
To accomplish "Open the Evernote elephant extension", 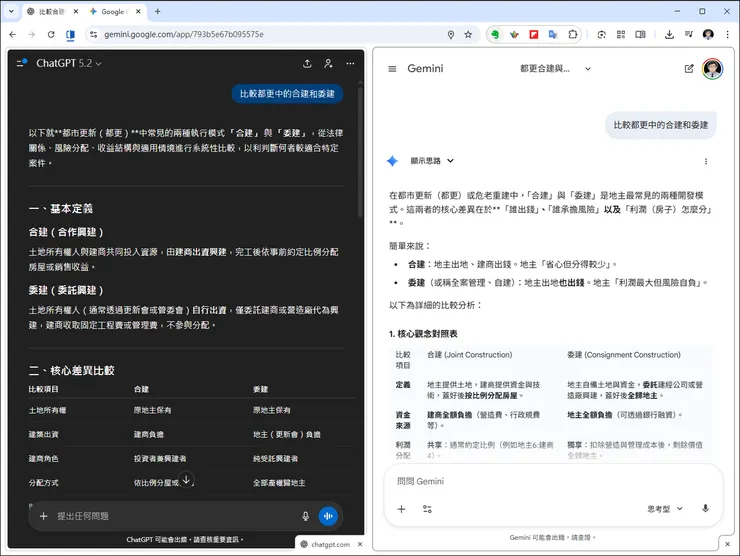I will [x=495, y=34].
